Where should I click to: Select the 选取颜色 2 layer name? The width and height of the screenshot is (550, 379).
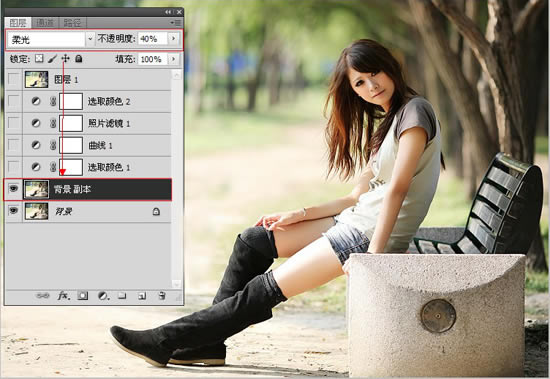[109, 101]
